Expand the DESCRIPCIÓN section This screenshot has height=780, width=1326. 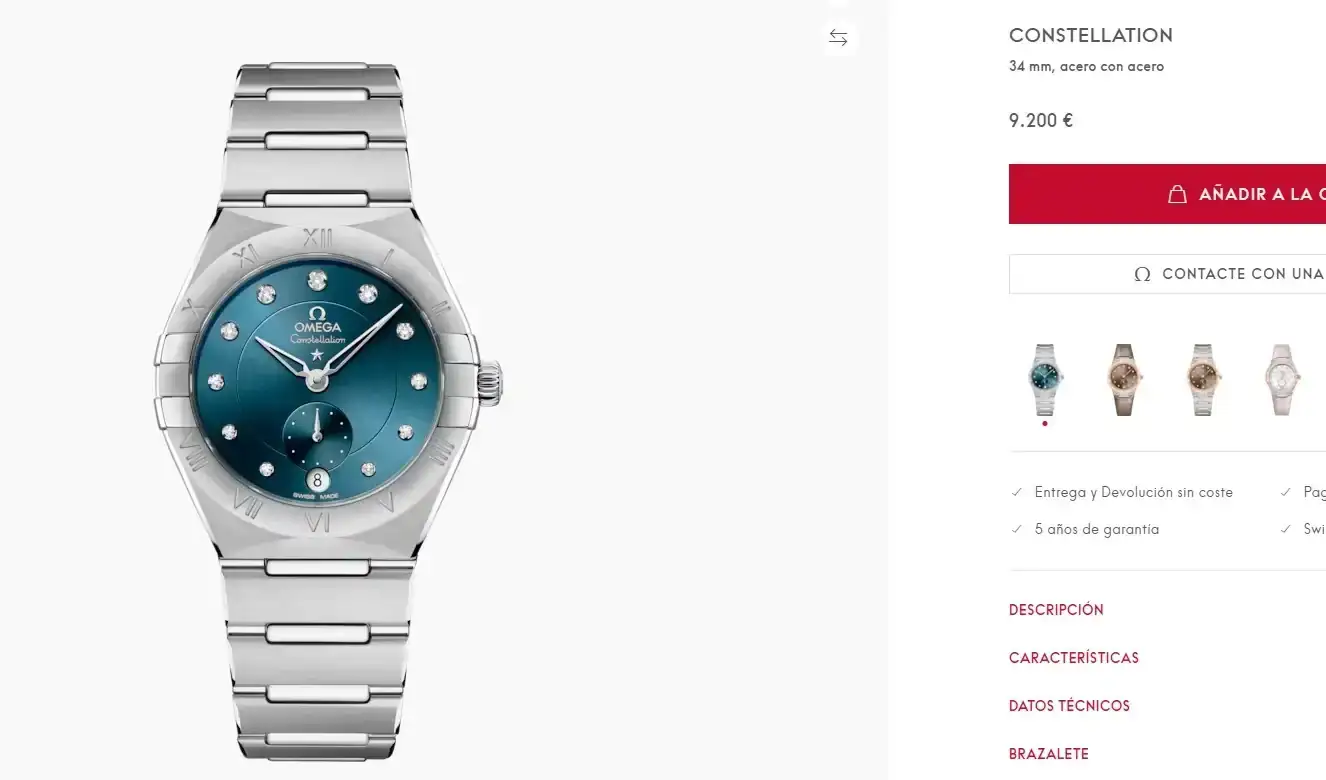pos(1056,610)
